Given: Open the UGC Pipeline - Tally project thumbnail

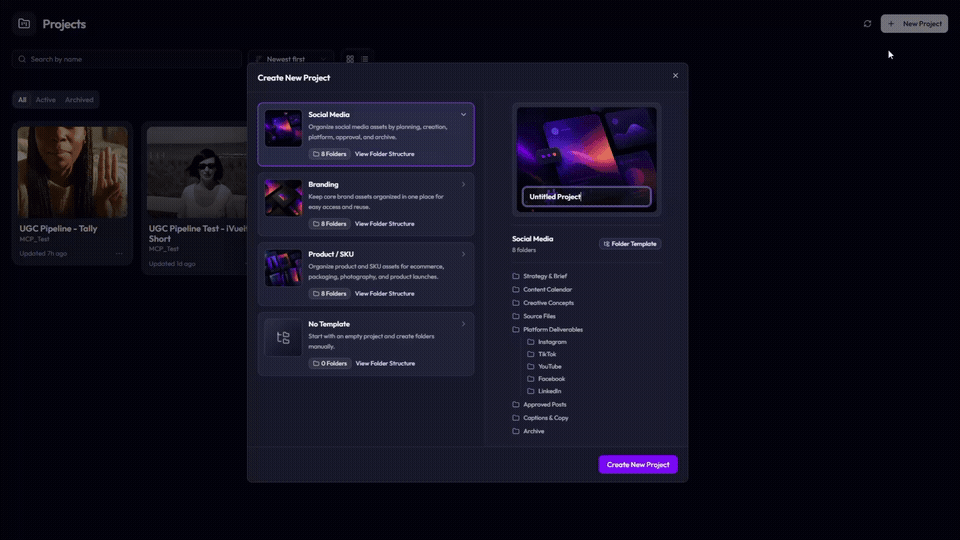Looking at the screenshot, I should point(73,172).
